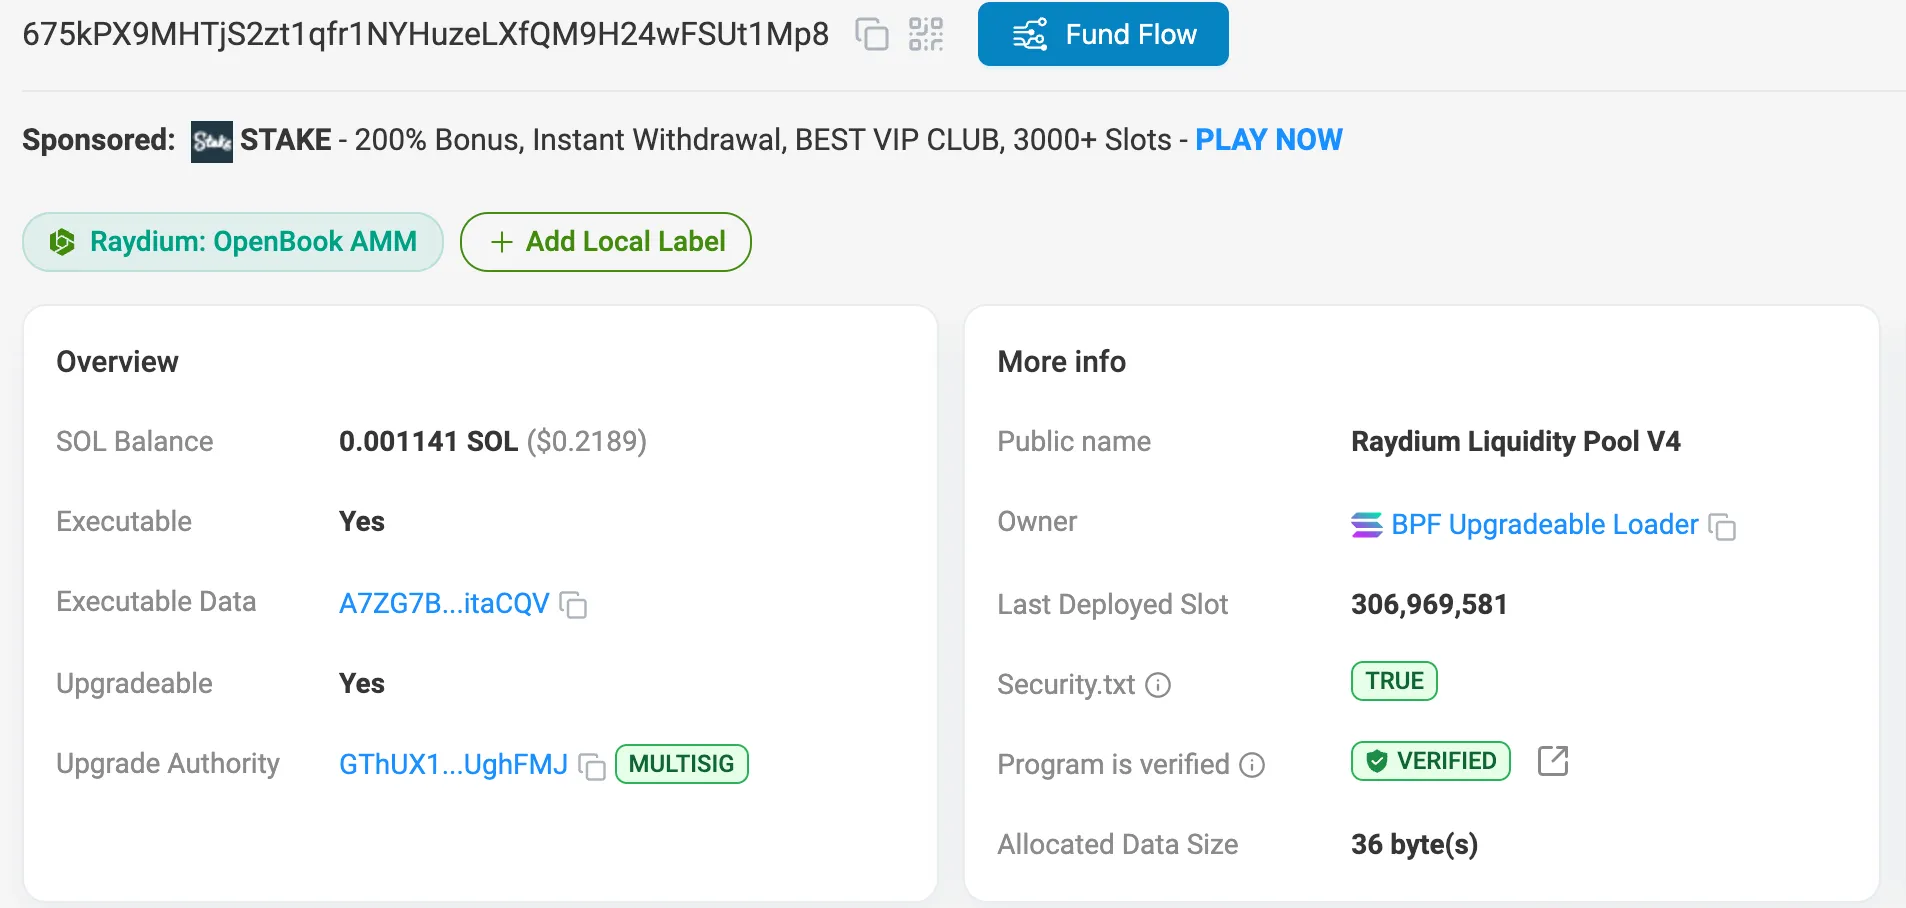Copy the Executable Data address

[573, 605]
